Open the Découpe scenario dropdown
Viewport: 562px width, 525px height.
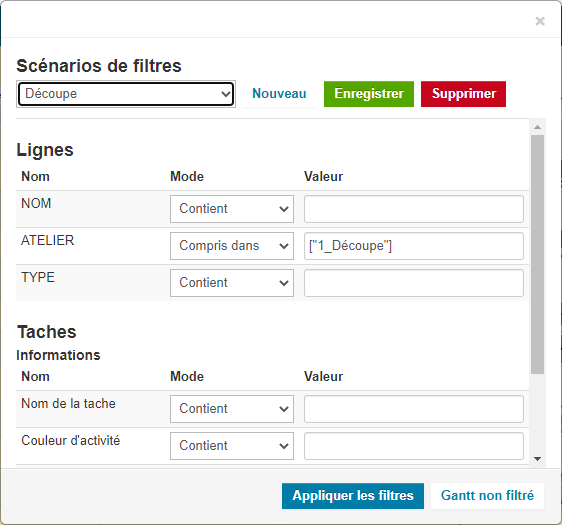coord(126,94)
